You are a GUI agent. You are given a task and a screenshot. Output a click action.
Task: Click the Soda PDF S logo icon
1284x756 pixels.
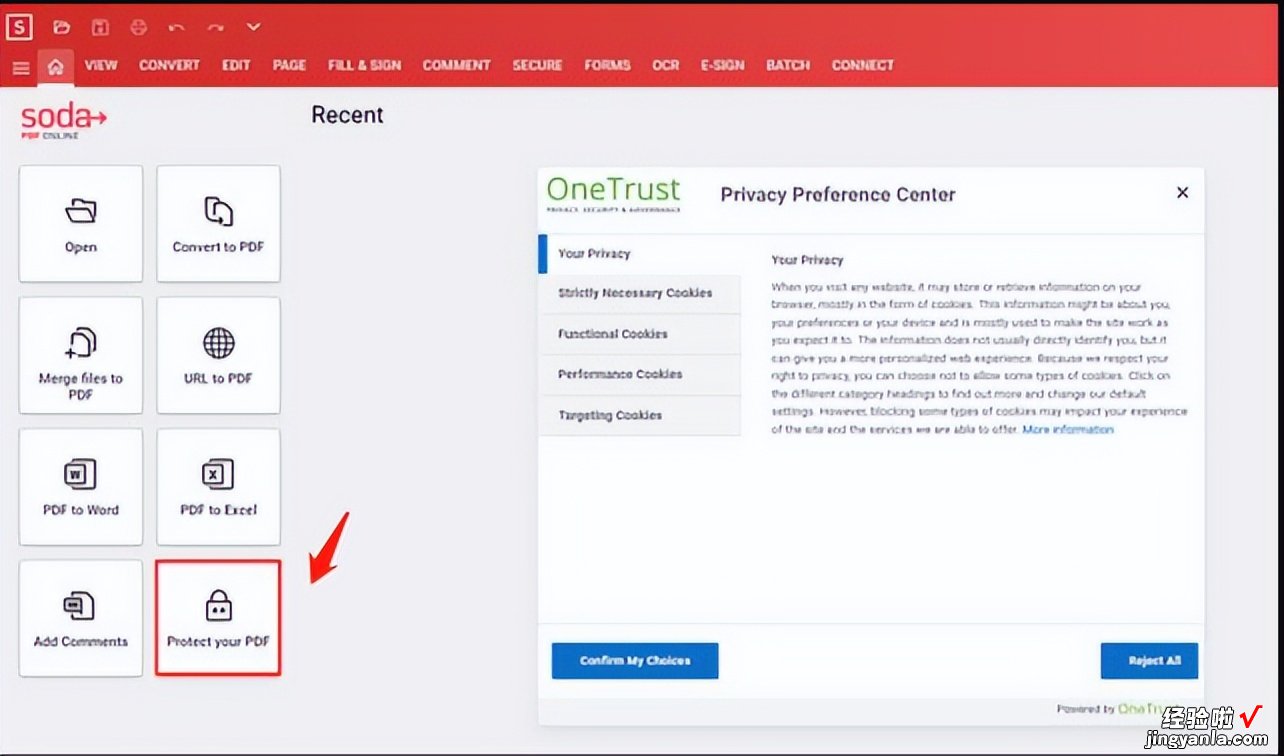click(x=19, y=27)
